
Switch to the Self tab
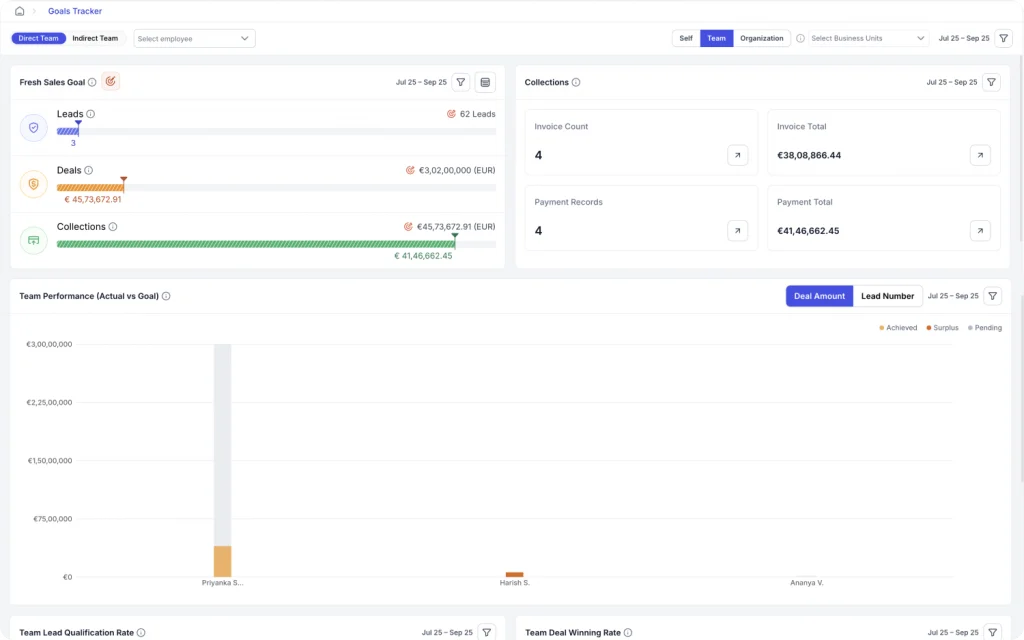(686, 38)
